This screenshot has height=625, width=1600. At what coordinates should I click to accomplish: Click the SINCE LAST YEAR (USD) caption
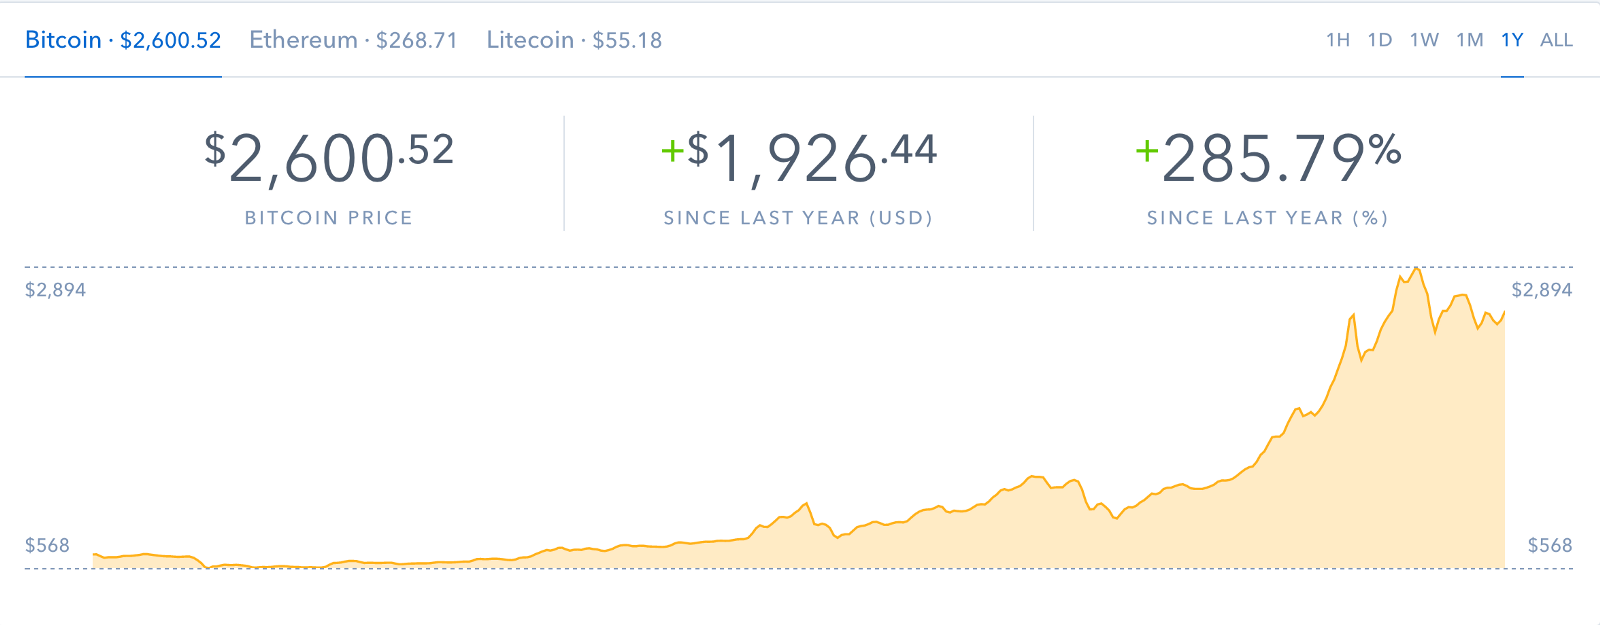point(798,218)
